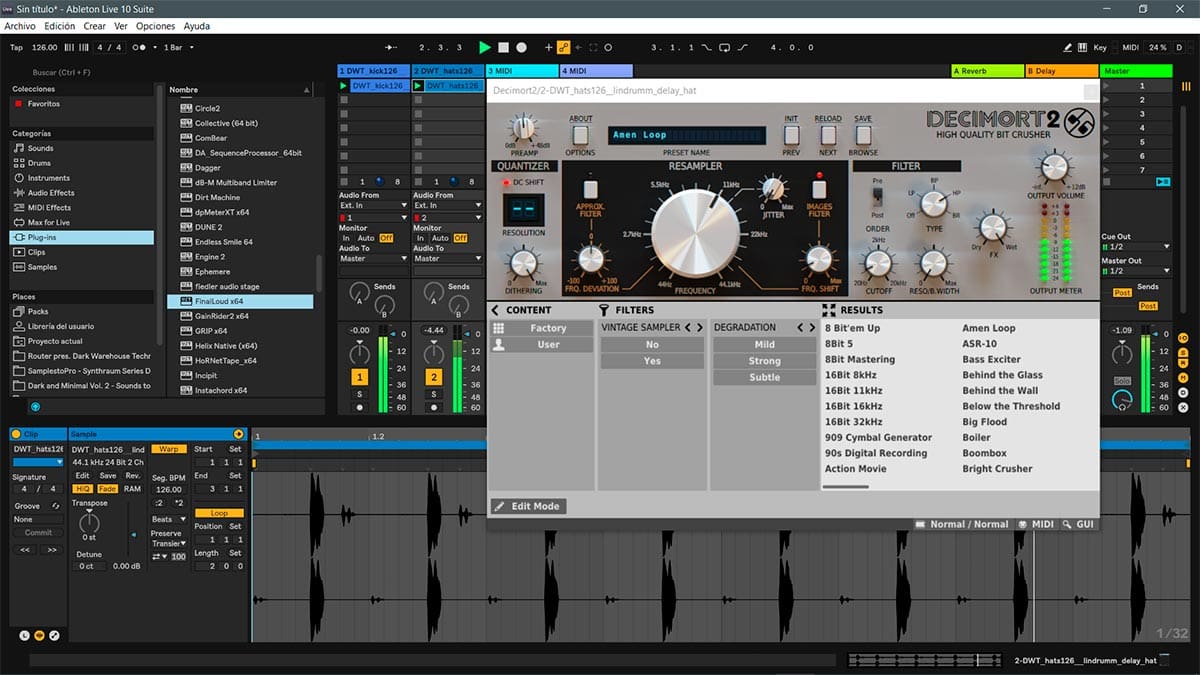The height and width of the screenshot is (675, 1200).
Task: Go to next VINTAGE SAMPLER filter arrow
Action: pos(700,328)
